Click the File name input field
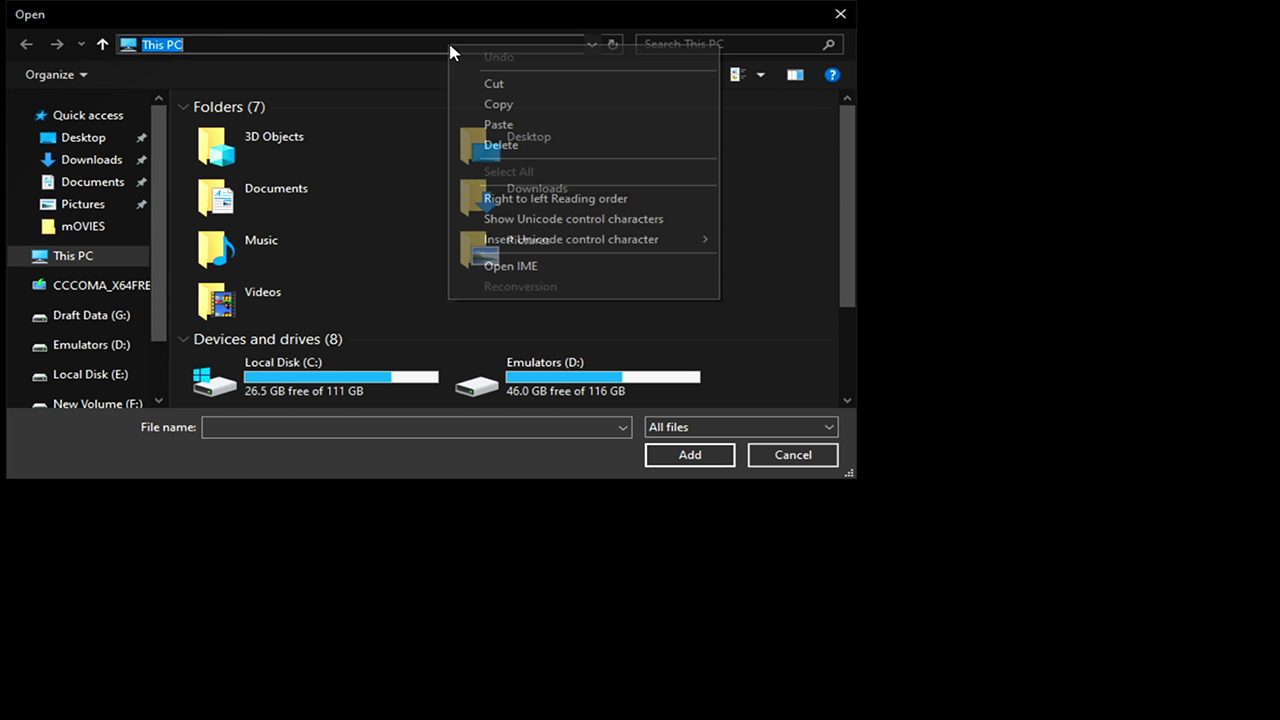Image resolution: width=1280 pixels, height=720 pixels. (x=409, y=428)
